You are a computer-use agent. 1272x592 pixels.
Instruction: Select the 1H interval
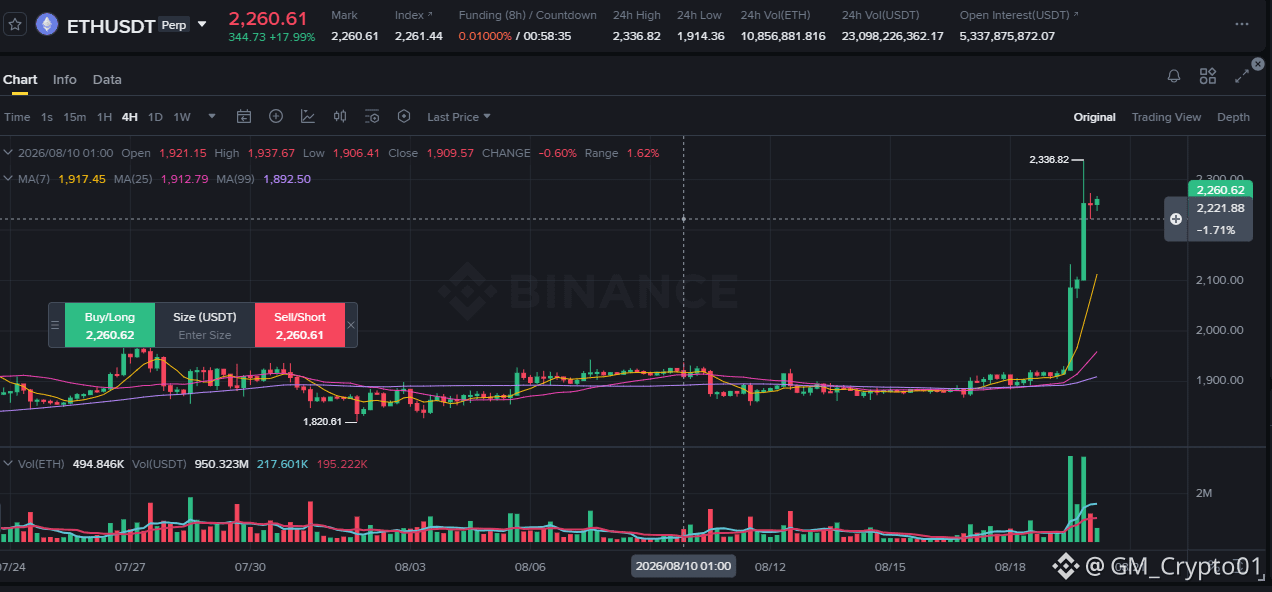(104, 117)
